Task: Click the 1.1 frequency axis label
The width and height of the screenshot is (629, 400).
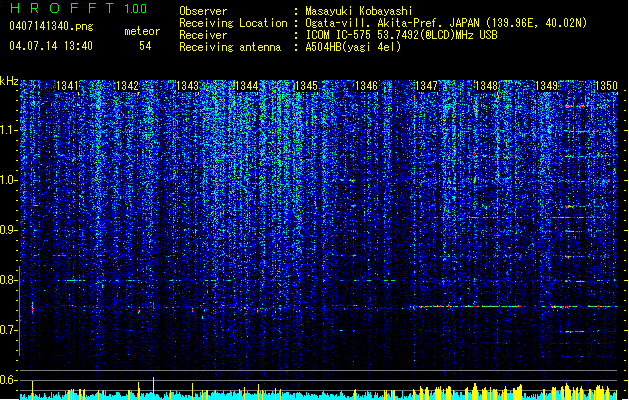Action: pyautogui.click(x=9, y=130)
